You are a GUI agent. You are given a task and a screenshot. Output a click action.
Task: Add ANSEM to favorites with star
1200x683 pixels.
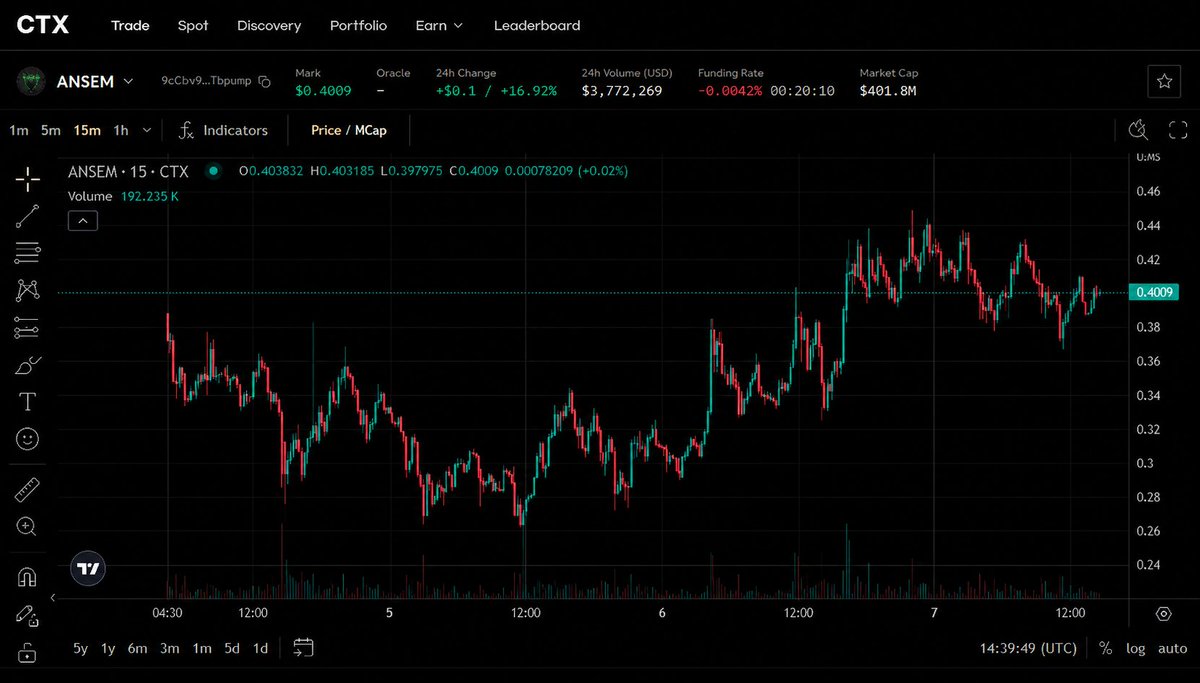pos(1164,82)
